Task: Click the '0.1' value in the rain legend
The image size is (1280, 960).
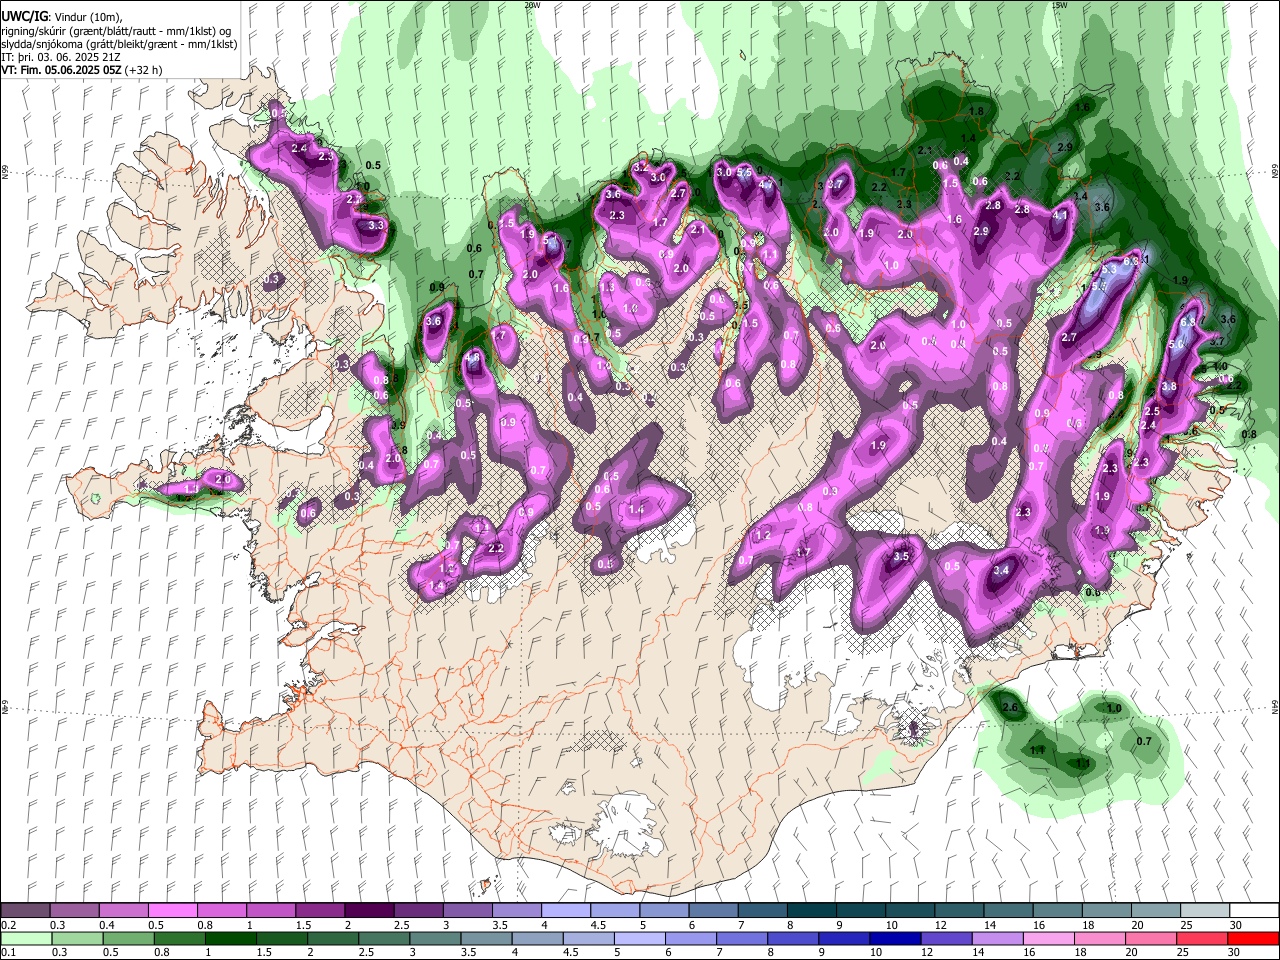Action: pos(9,953)
